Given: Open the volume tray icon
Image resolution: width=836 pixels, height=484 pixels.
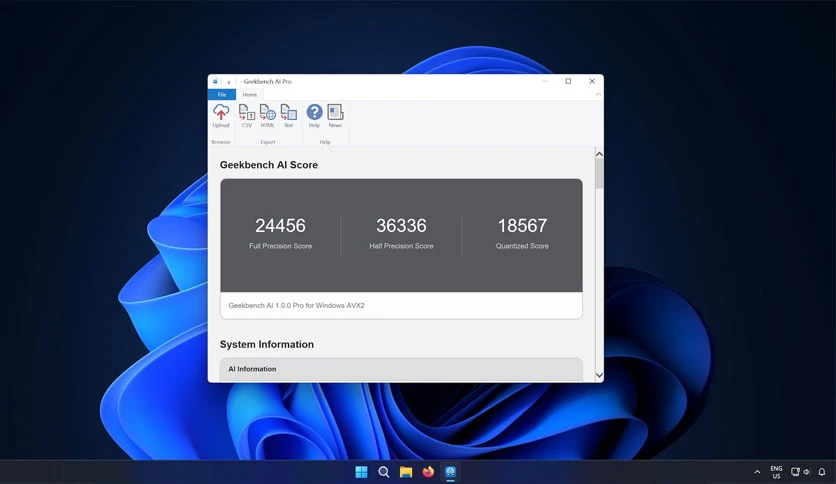Looking at the screenshot, I should point(807,472).
